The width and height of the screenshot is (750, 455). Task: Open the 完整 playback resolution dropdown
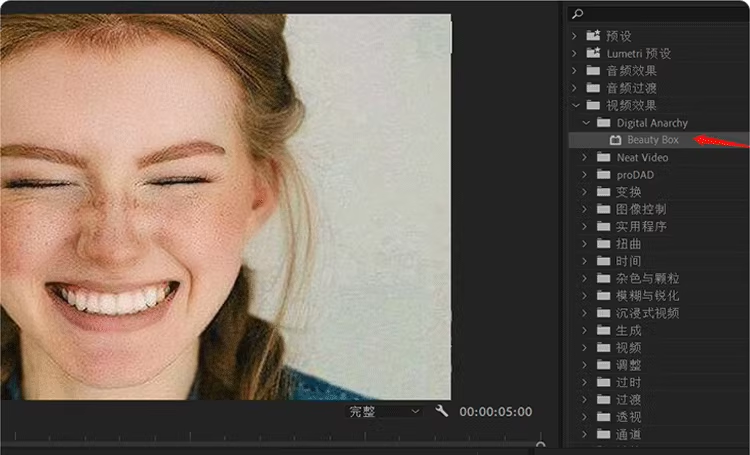coord(385,411)
